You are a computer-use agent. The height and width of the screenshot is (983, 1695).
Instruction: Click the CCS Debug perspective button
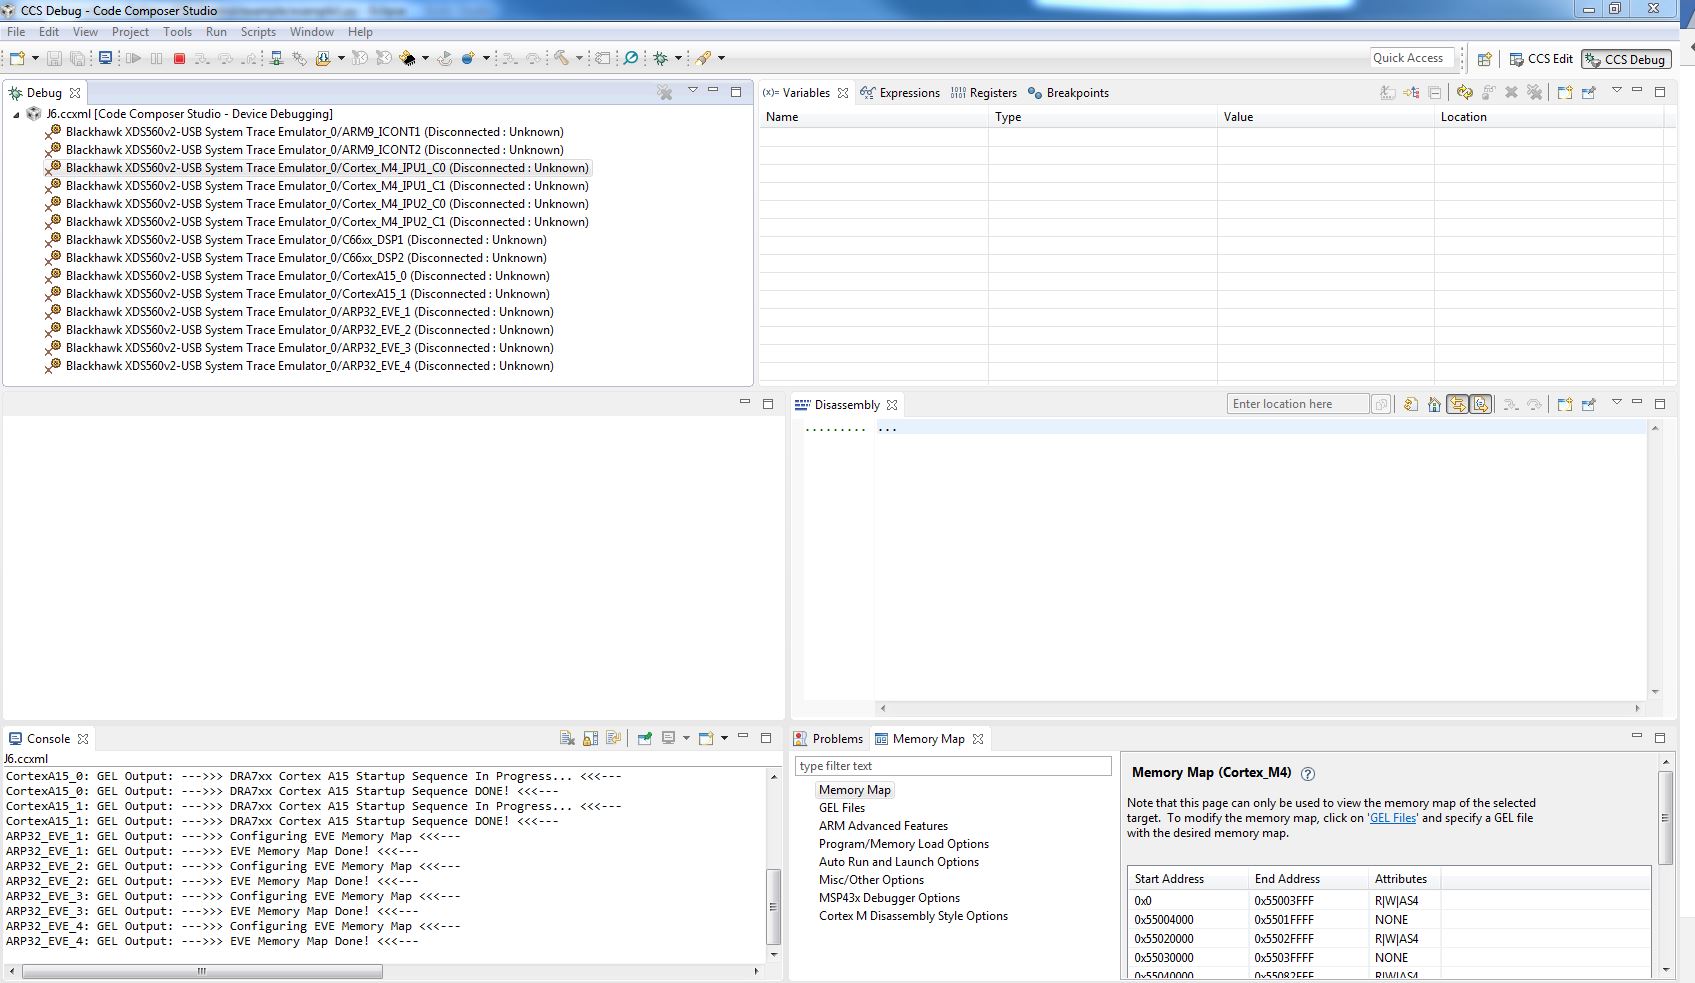1626,60
